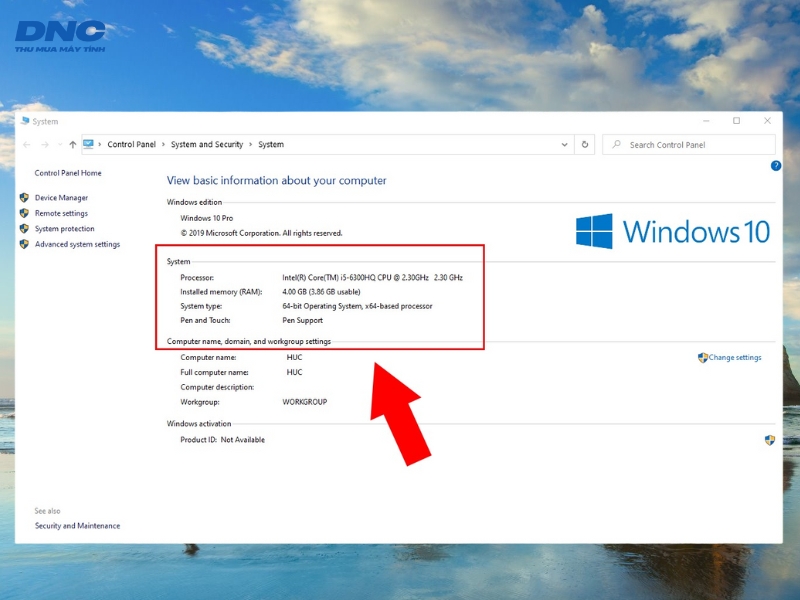Viewport: 800px width, 600px height.
Task: Click the back navigation arrow
Action: (x=27, y=145)
